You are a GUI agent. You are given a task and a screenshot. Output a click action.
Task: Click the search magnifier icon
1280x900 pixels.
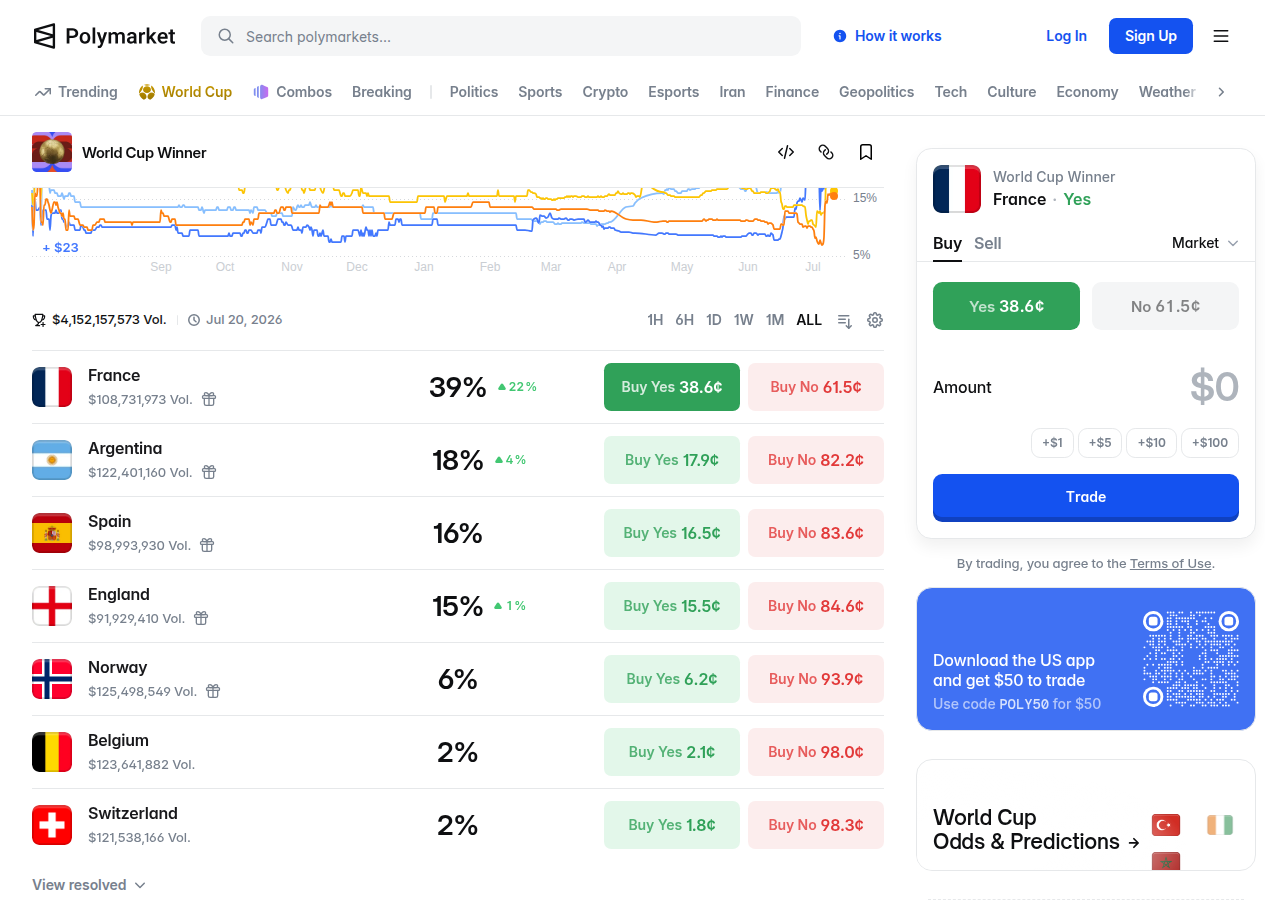coord(226,36)
